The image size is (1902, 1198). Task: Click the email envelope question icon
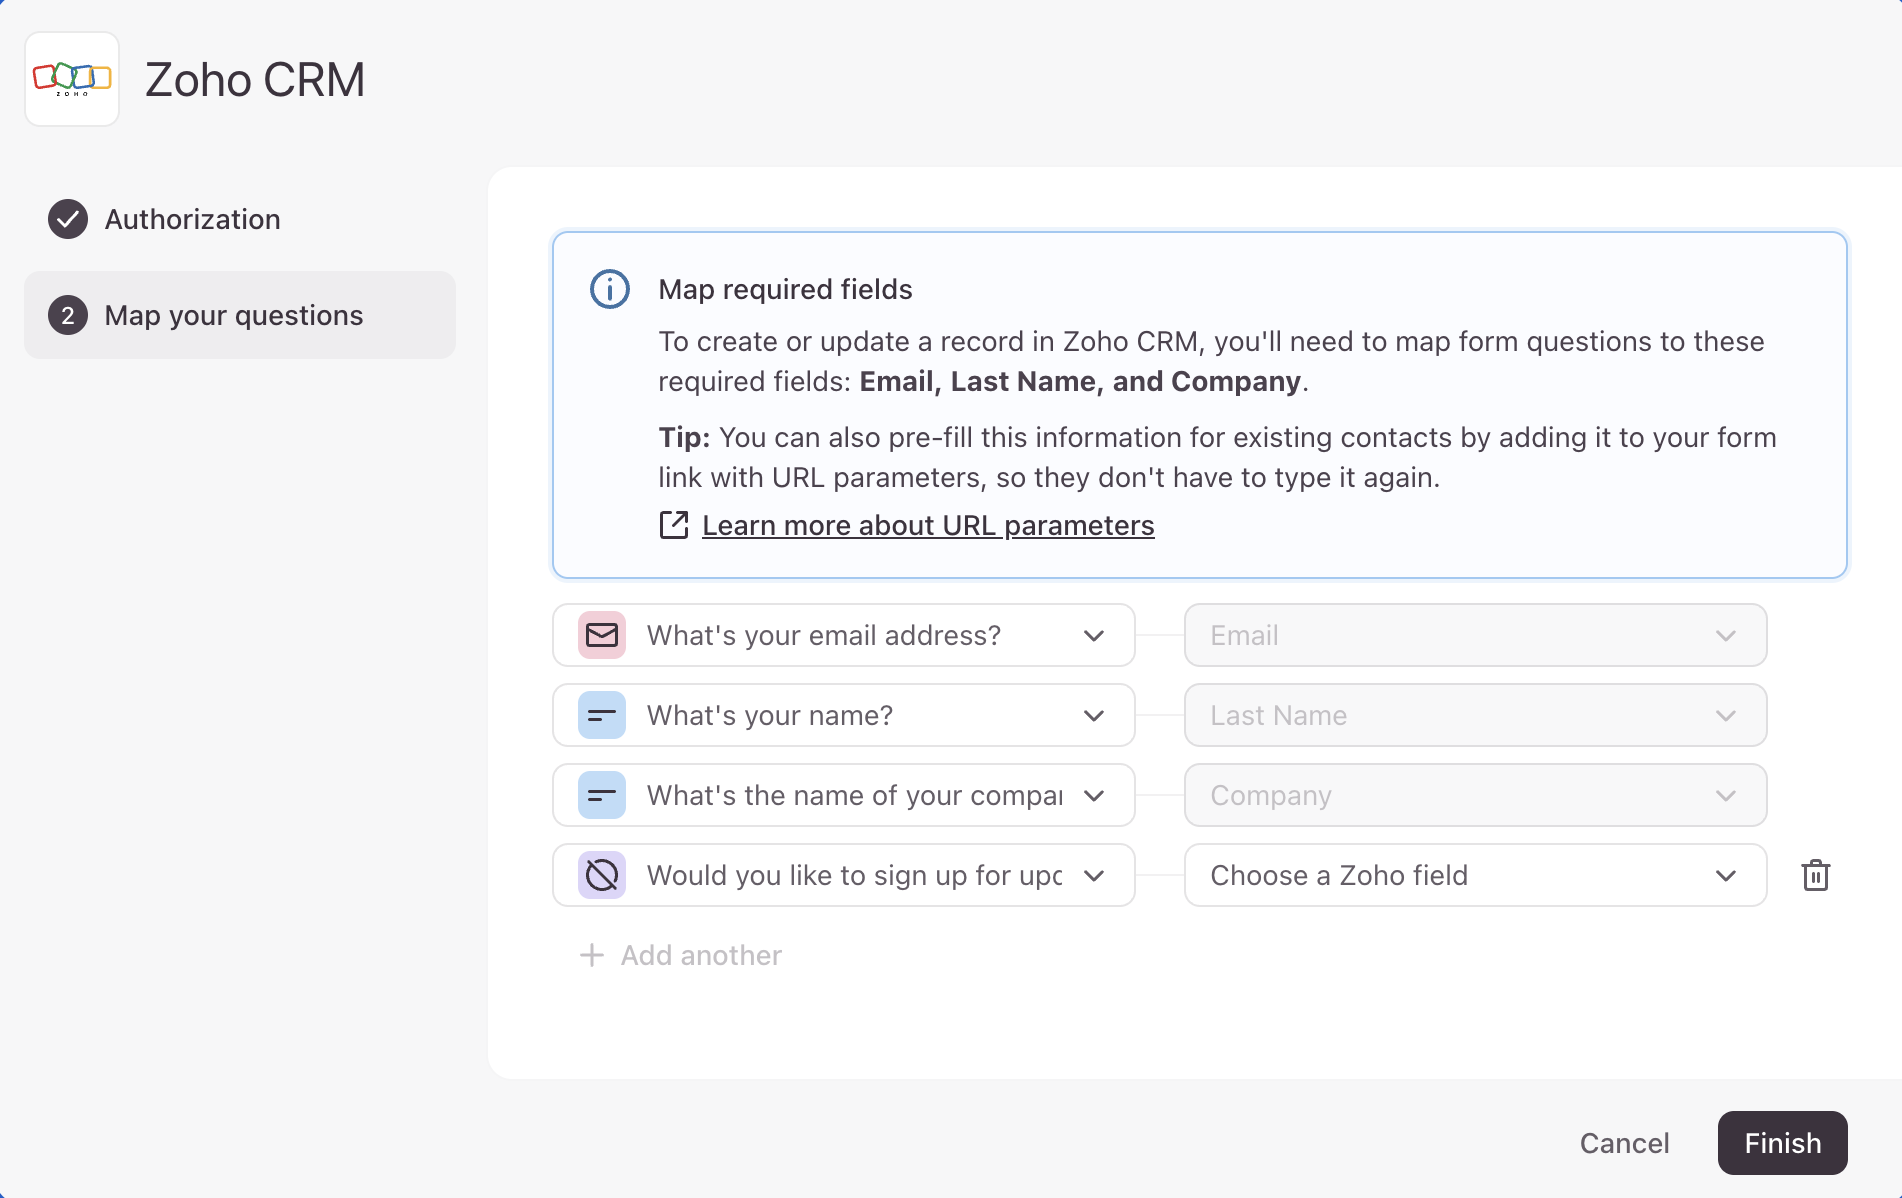point(602,635)
